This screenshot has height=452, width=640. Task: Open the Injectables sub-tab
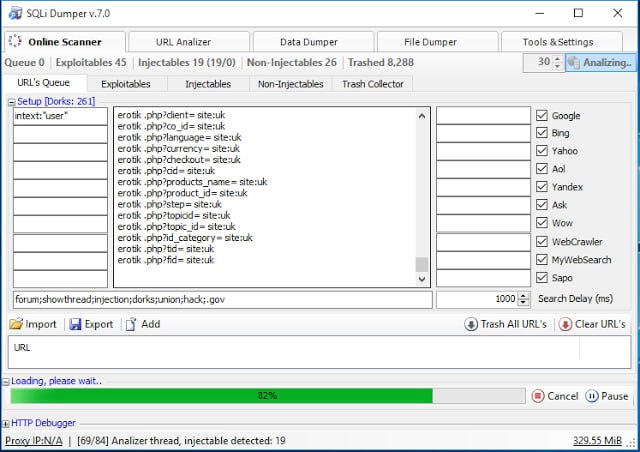tap(208, 84)
